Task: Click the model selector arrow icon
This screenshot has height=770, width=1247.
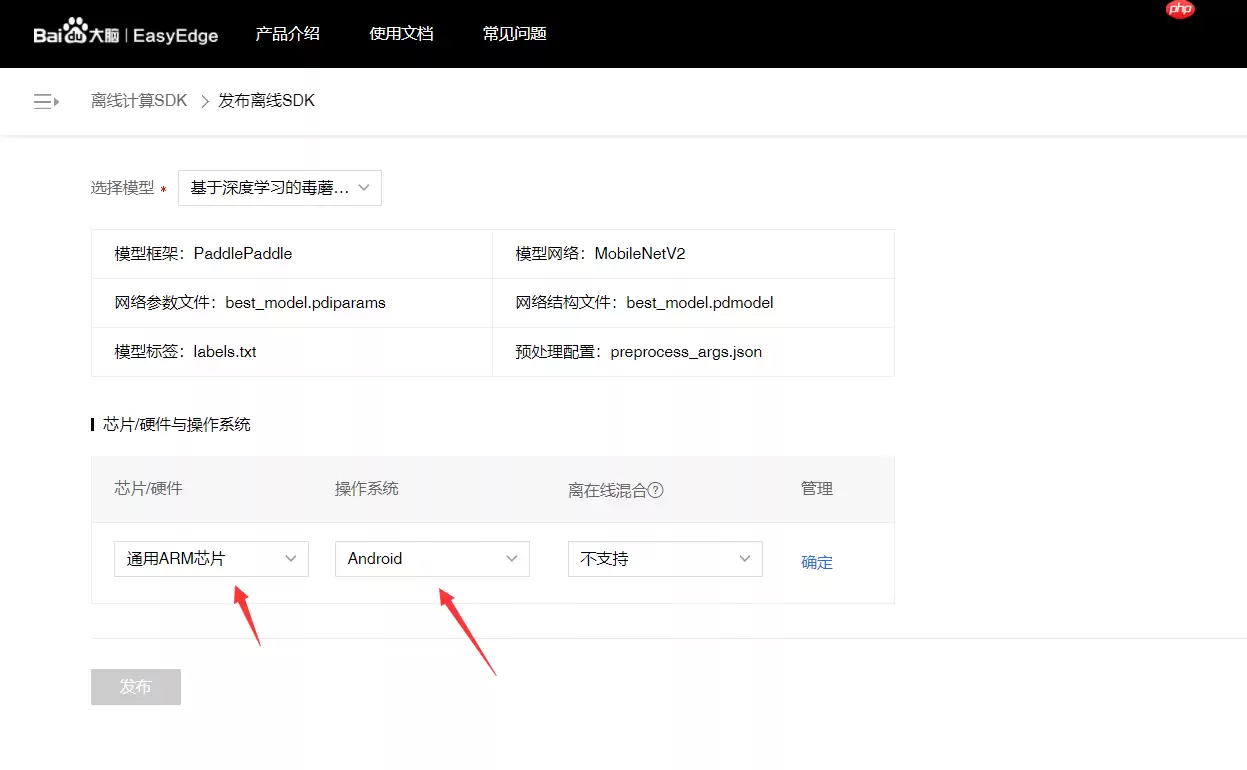Action: point(366,187)
